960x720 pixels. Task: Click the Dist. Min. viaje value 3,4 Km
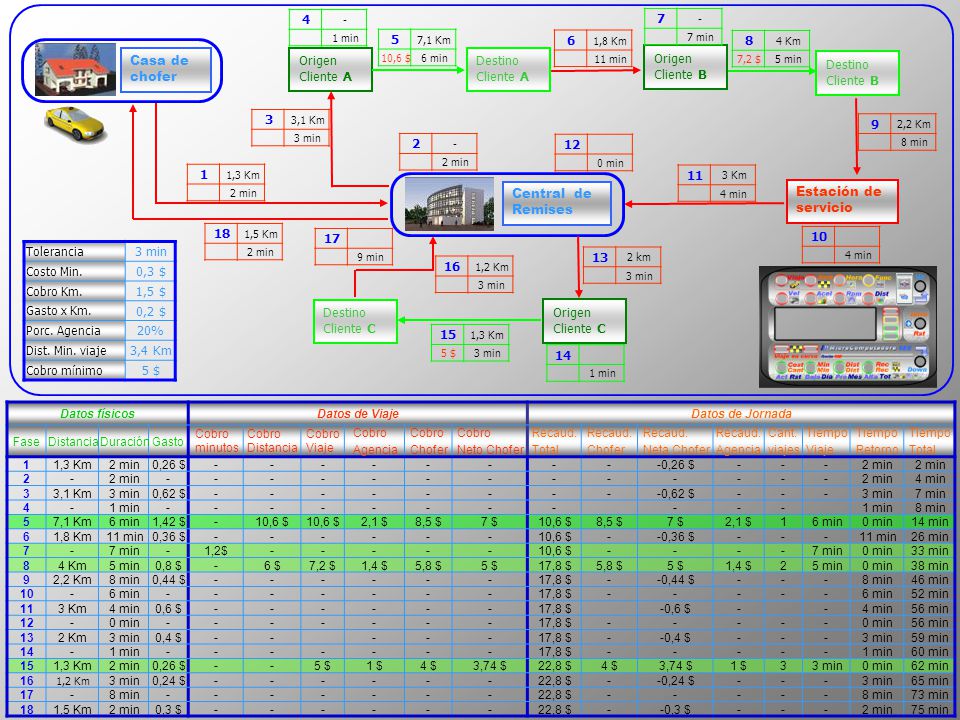[x=151, y=351]
